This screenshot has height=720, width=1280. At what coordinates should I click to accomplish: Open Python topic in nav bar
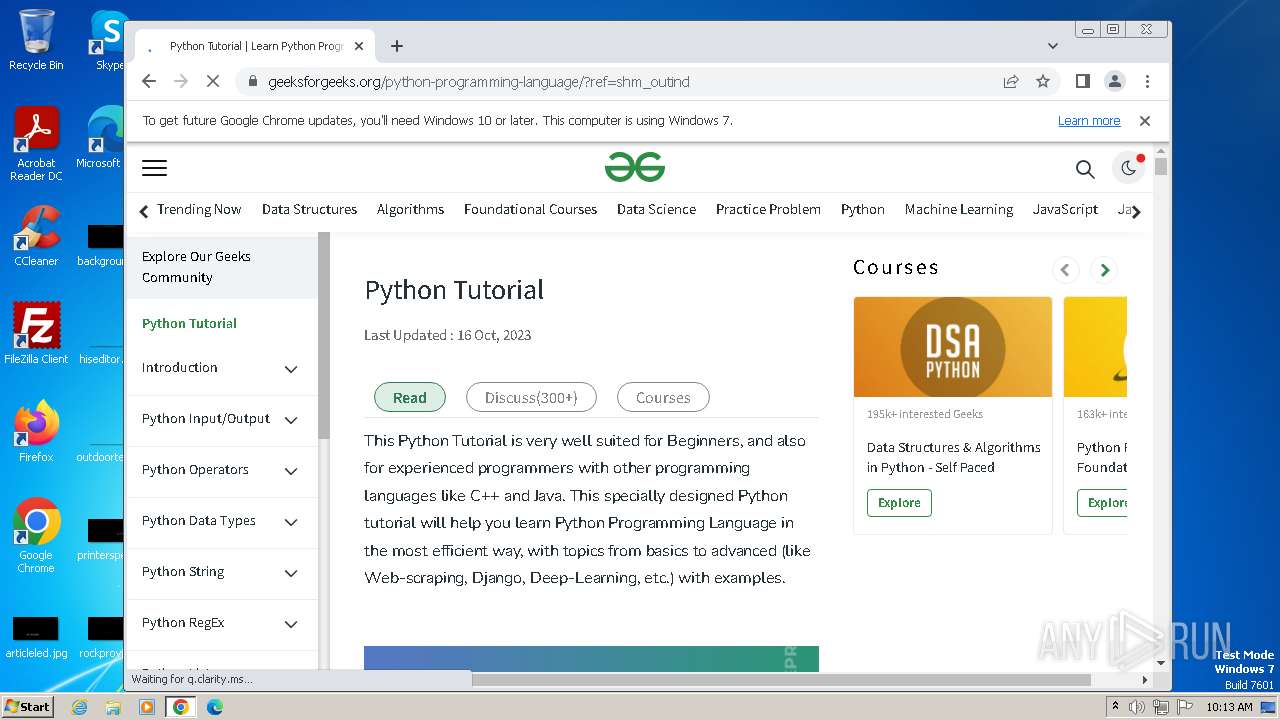pyautogui.click(x=862, y=209)
